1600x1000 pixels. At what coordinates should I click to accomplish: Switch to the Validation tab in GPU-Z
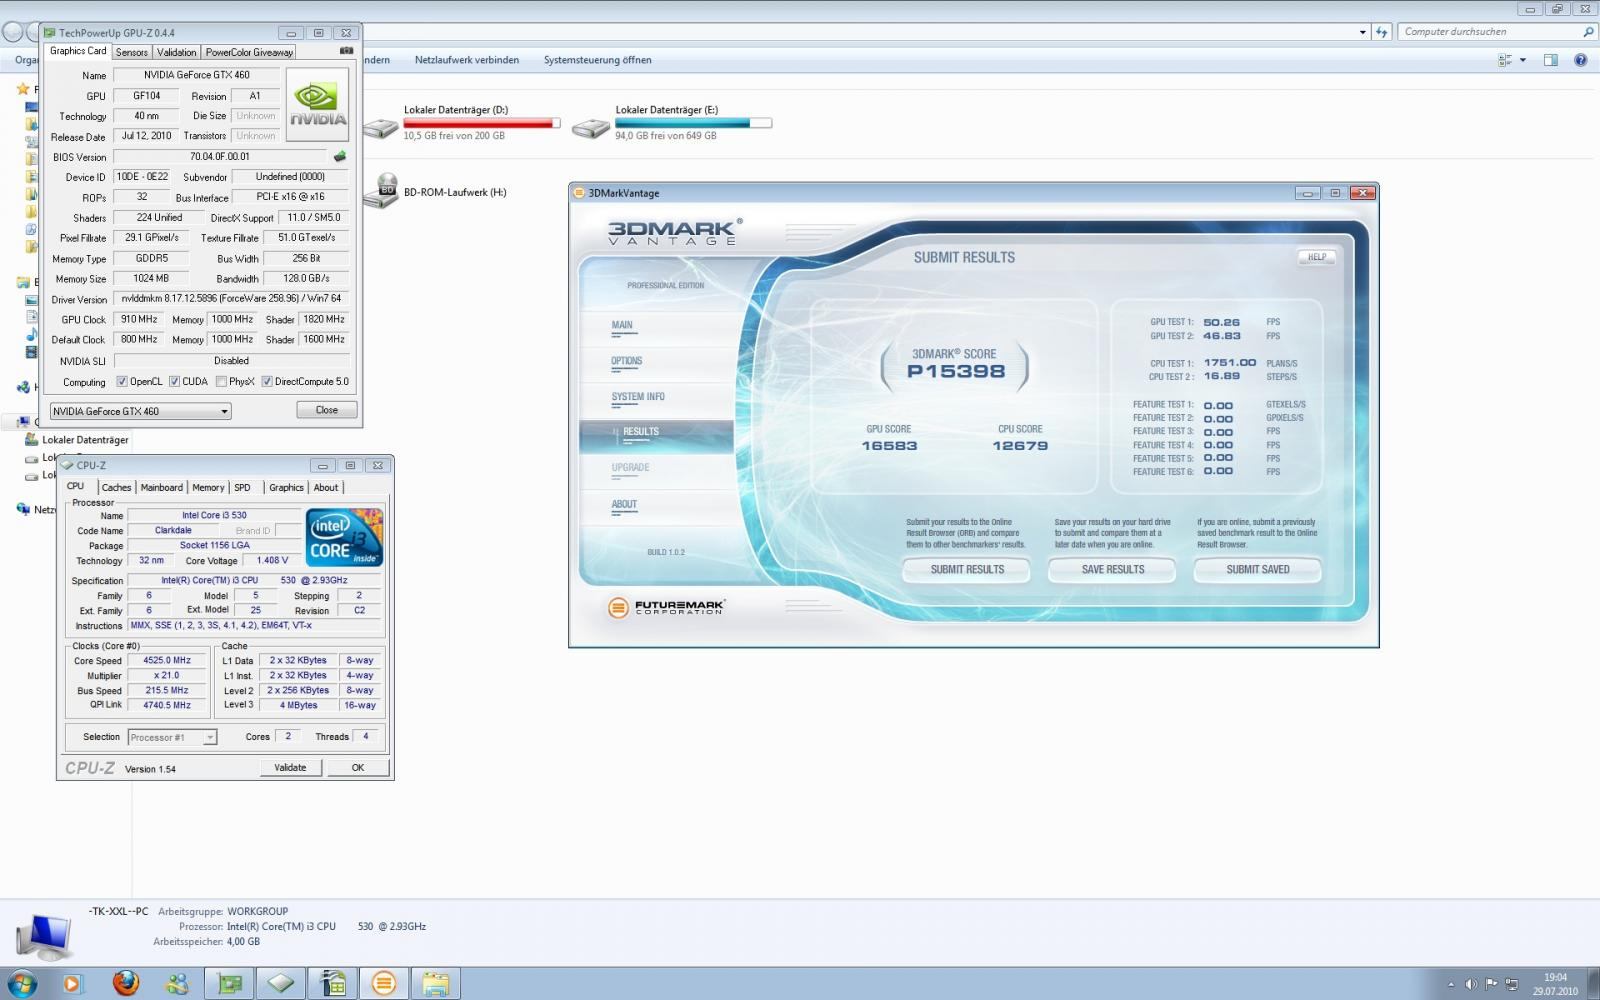[x=176, y=52]
